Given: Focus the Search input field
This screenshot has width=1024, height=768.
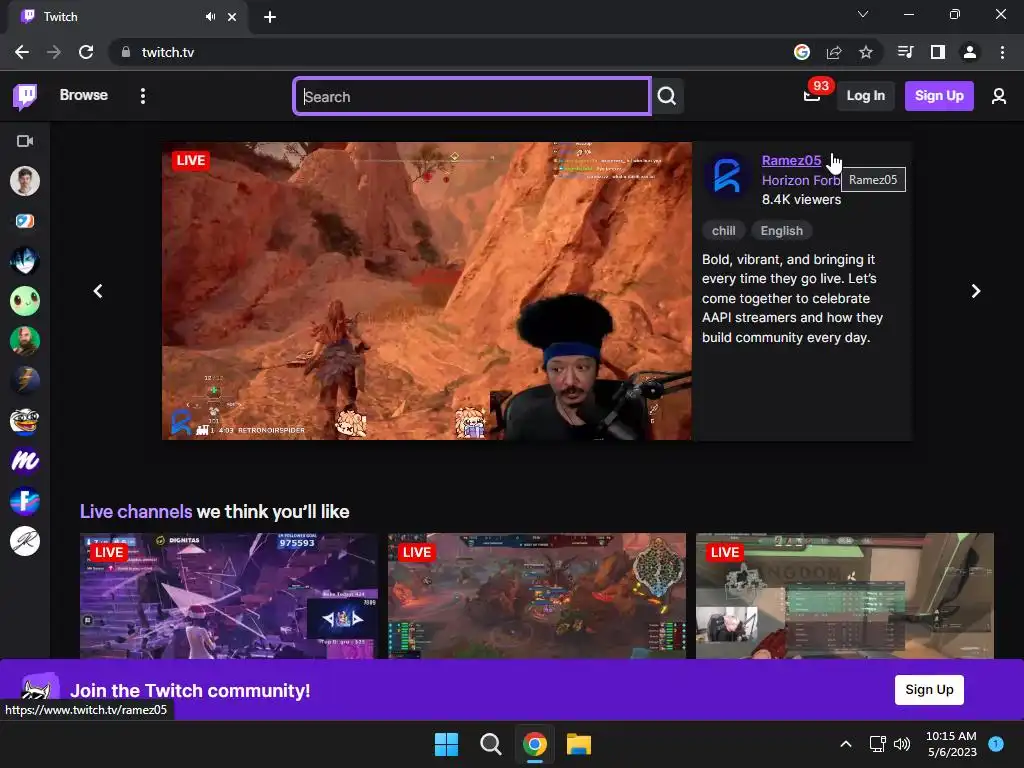Looking at the screenshot, I should coord(472,97).
